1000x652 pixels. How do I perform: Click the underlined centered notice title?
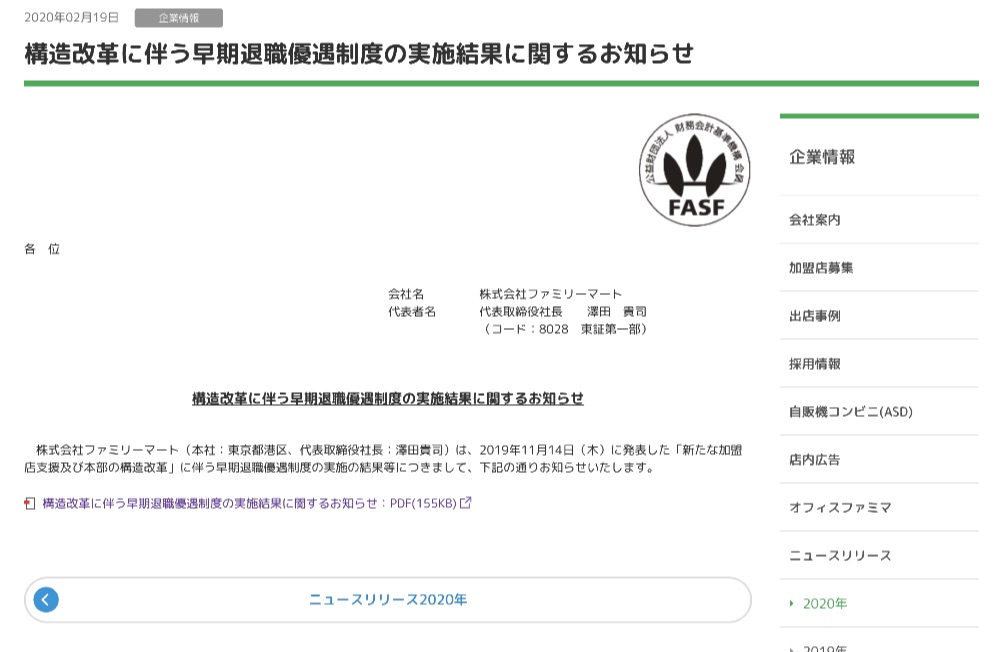(388, 399)
